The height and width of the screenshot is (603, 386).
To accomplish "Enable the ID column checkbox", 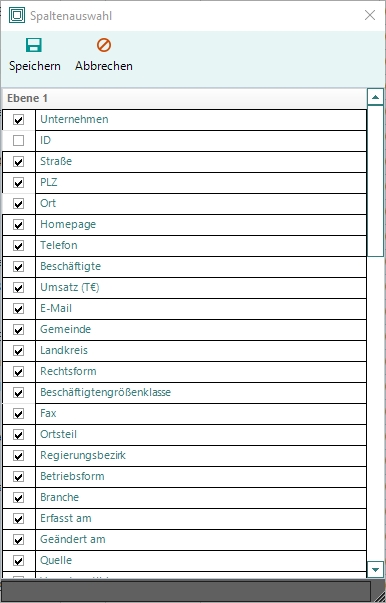I will point(18,141).
